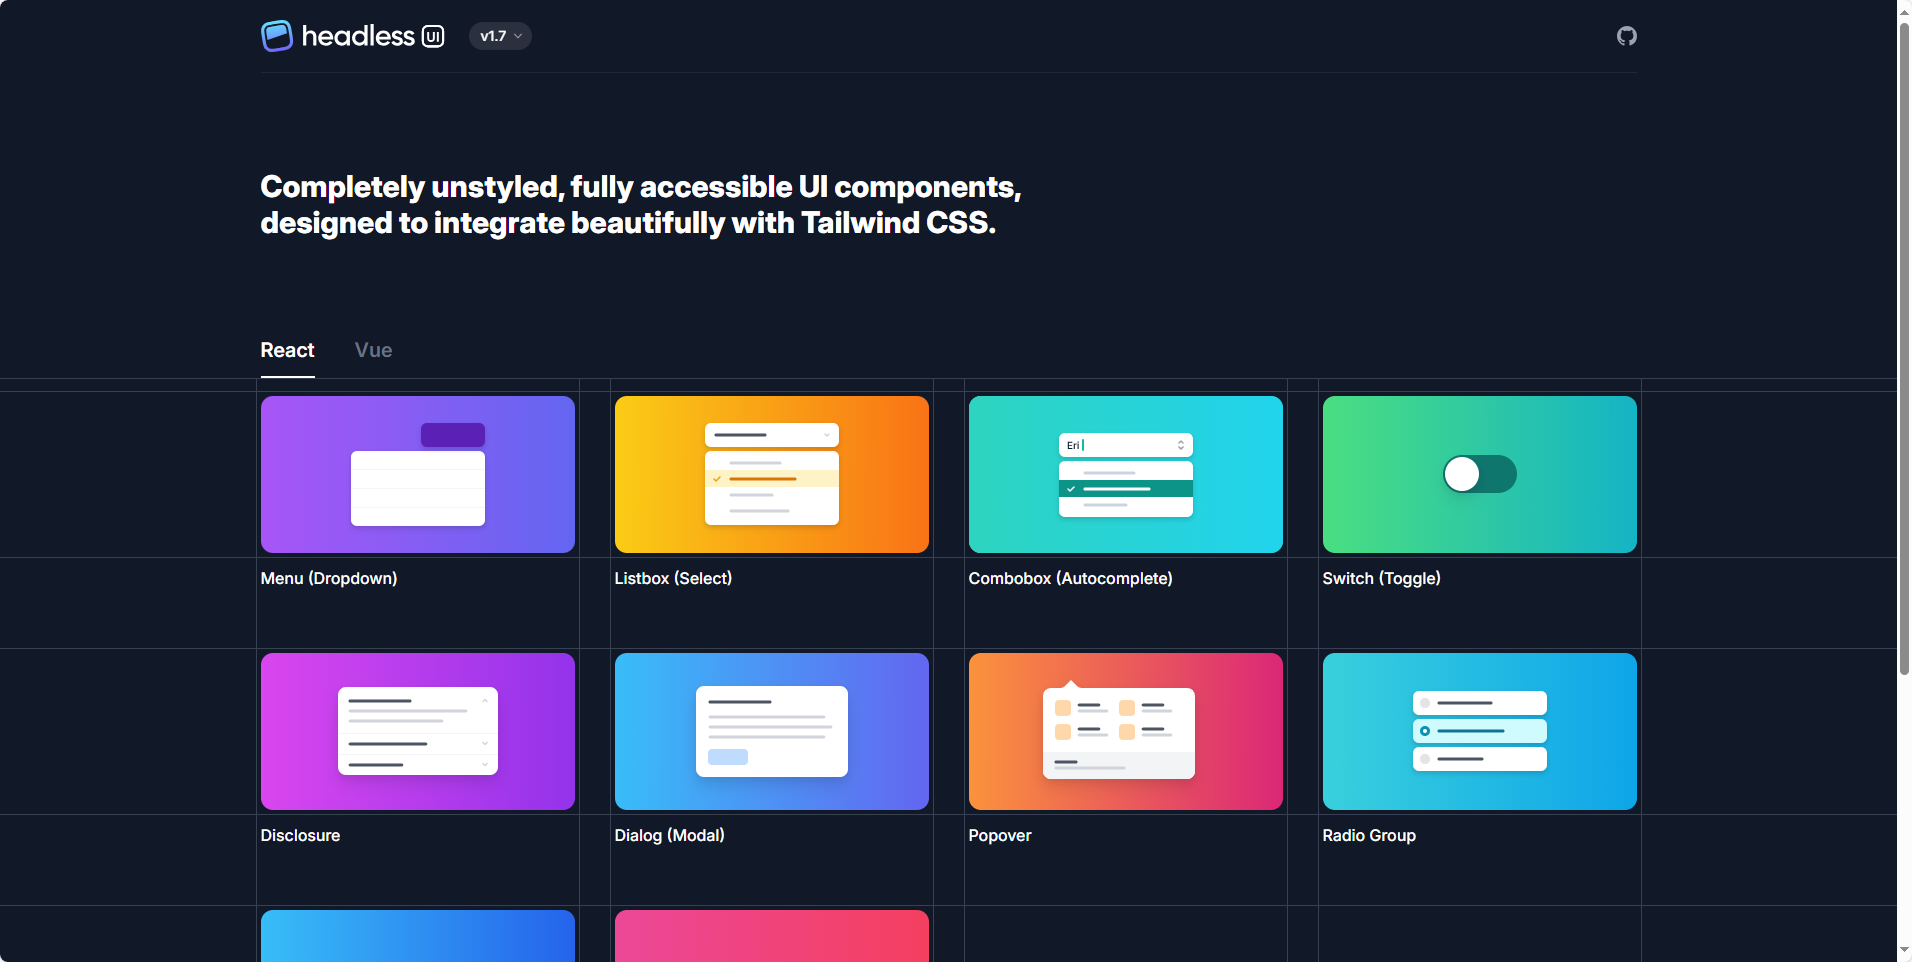Open the Dialog (Modal) illustration card
Image resolution: width=1912 pixels, height=962 pixels.
pyautogui.click(x=771, y=731)
